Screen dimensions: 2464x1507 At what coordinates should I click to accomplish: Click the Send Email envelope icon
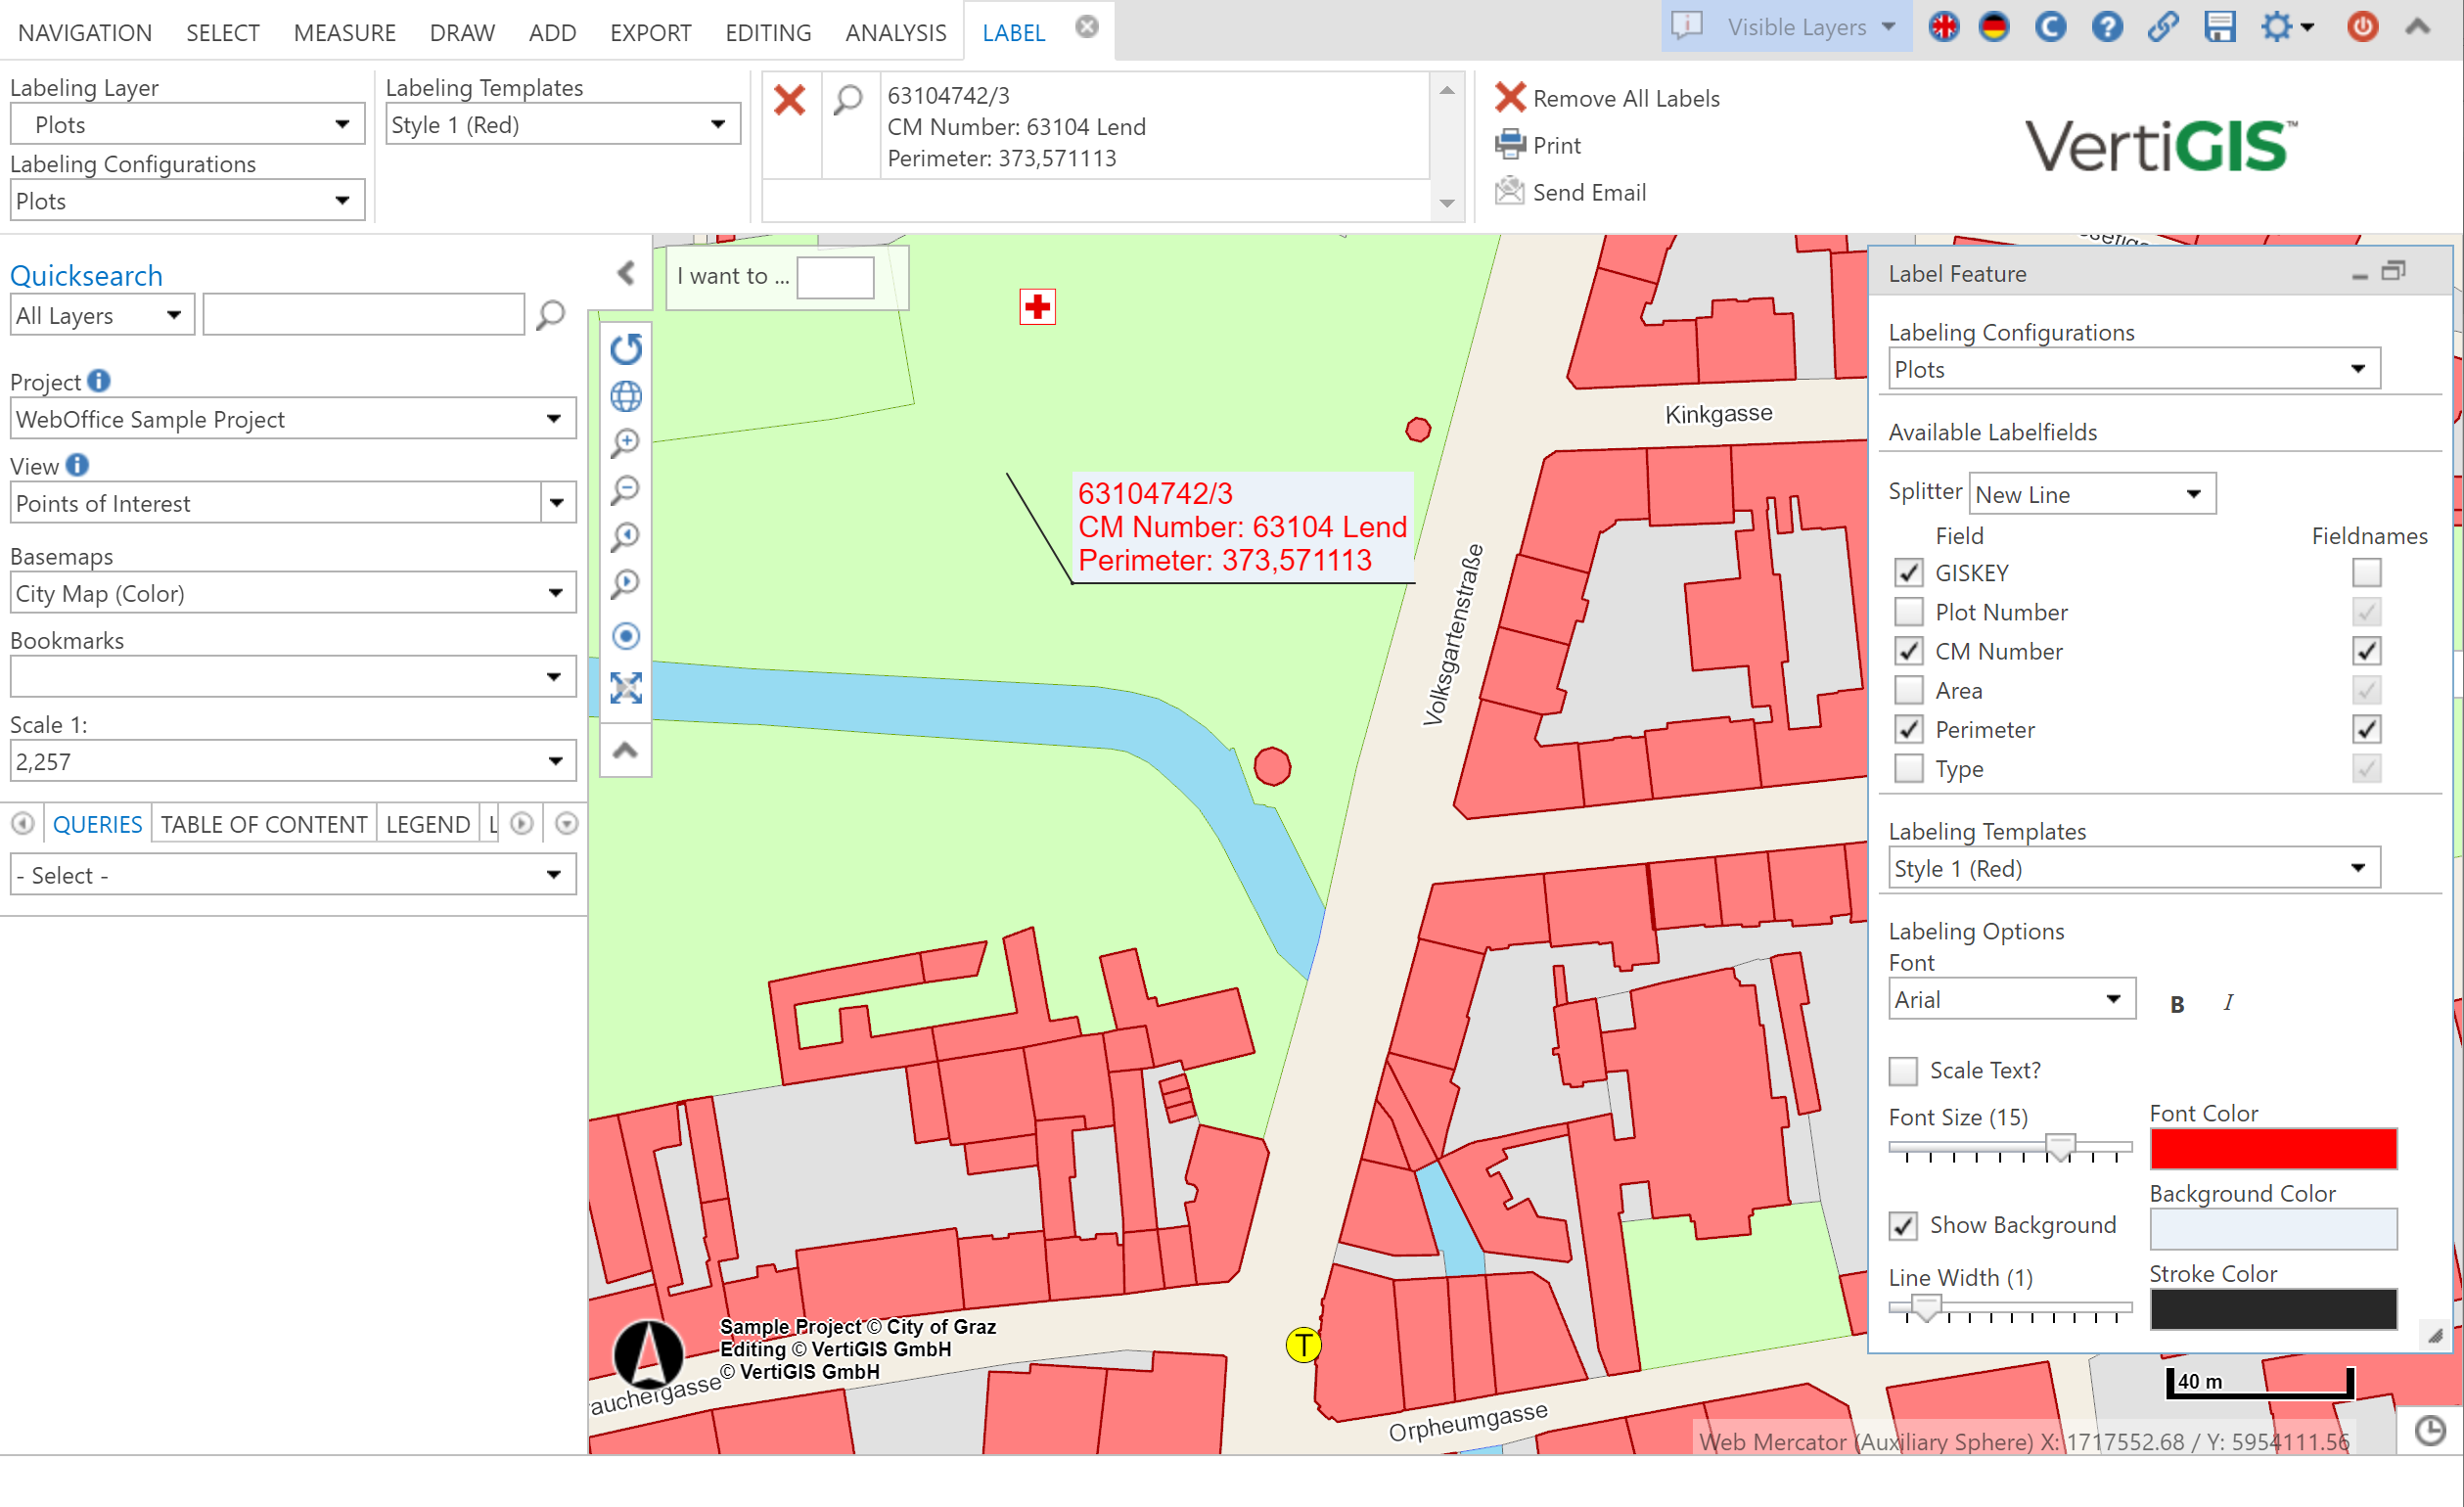[x=1510, y=191]
